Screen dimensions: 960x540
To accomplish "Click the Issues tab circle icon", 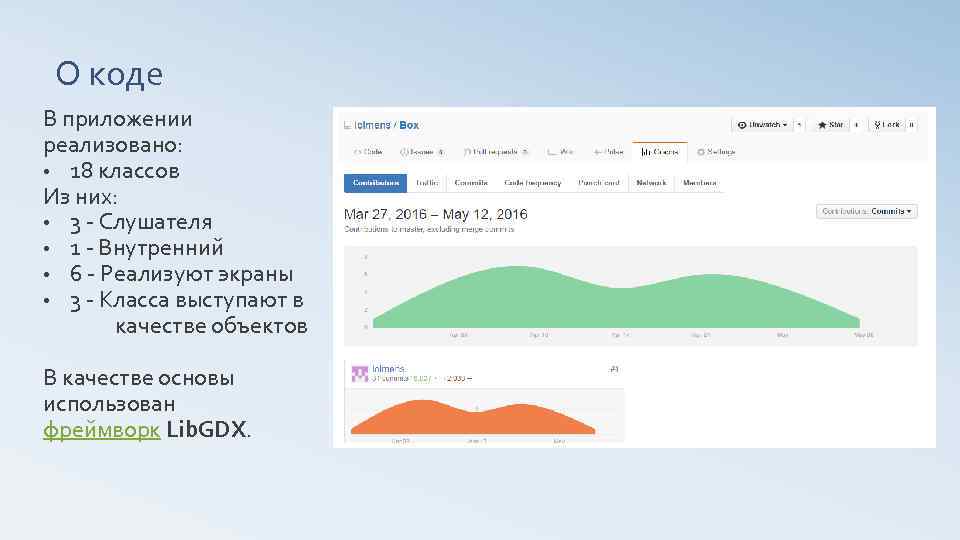I will (403, 152).
